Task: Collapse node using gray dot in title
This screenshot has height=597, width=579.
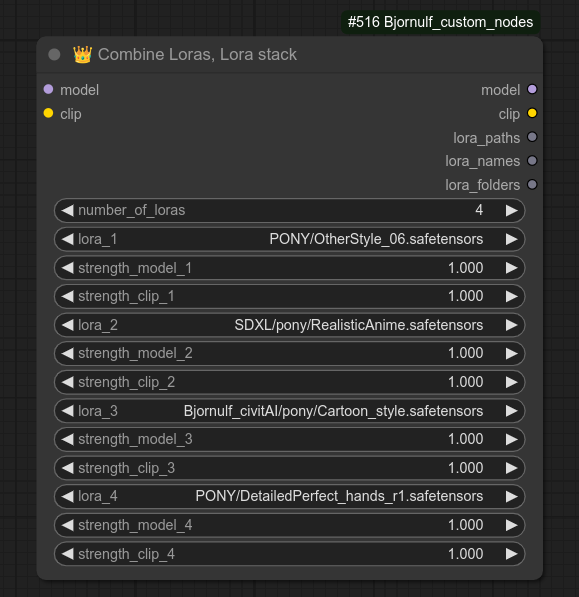Action: pyautogui.click(x=54, y=54)
